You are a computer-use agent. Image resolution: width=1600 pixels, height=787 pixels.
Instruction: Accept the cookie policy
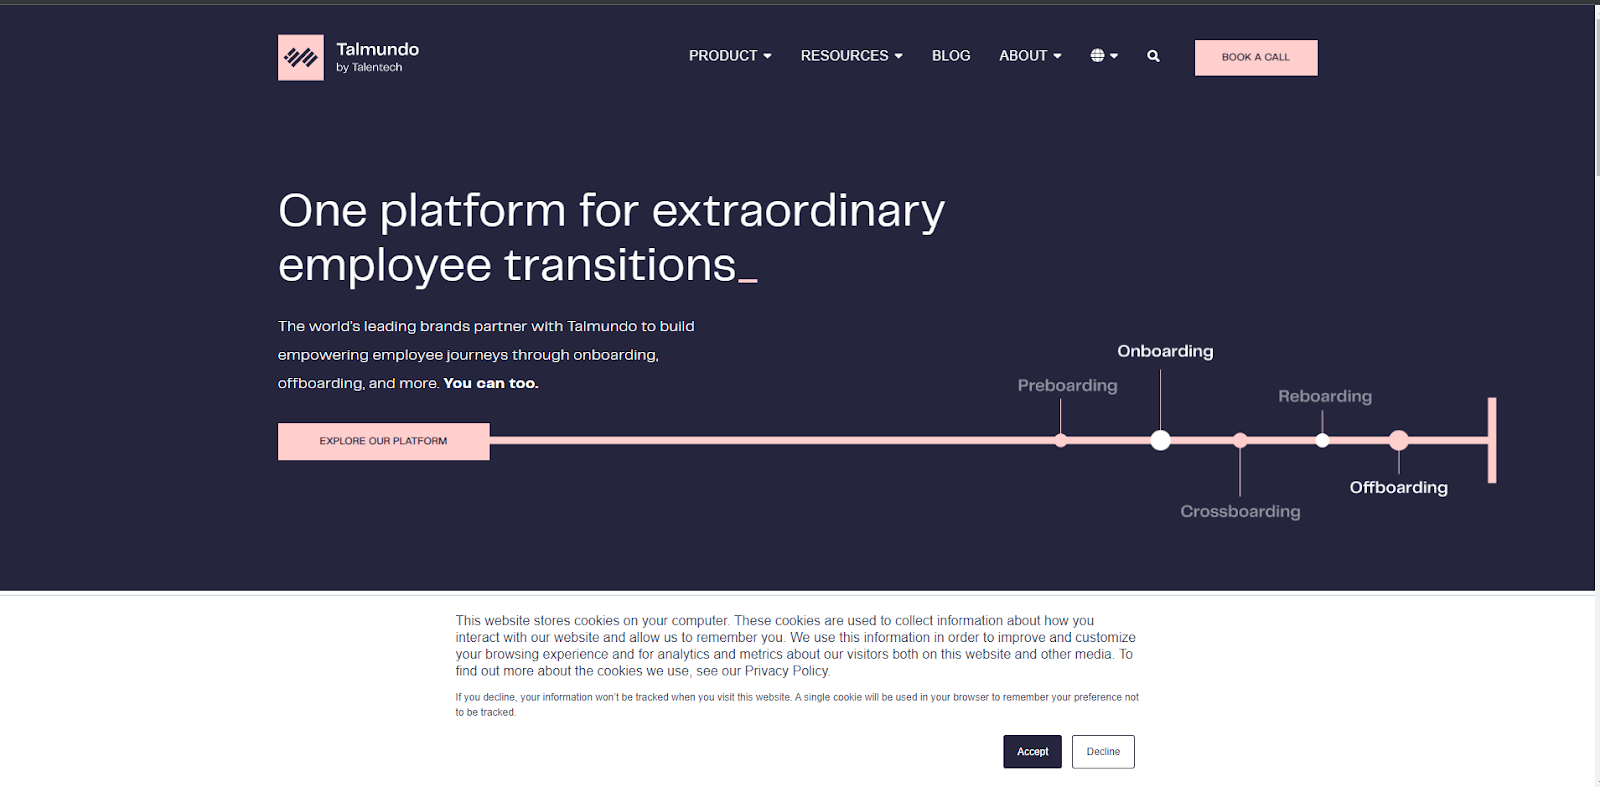coord(1032,752)
